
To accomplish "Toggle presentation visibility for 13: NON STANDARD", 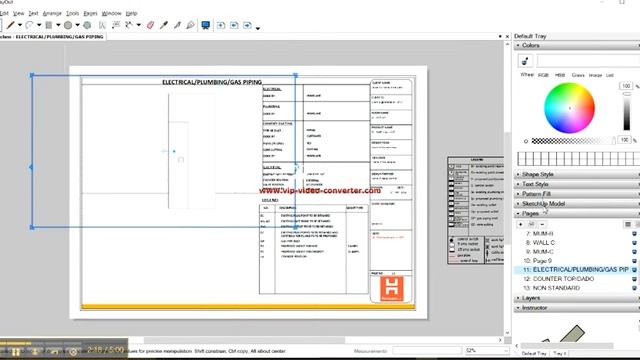I will [634, 288].
